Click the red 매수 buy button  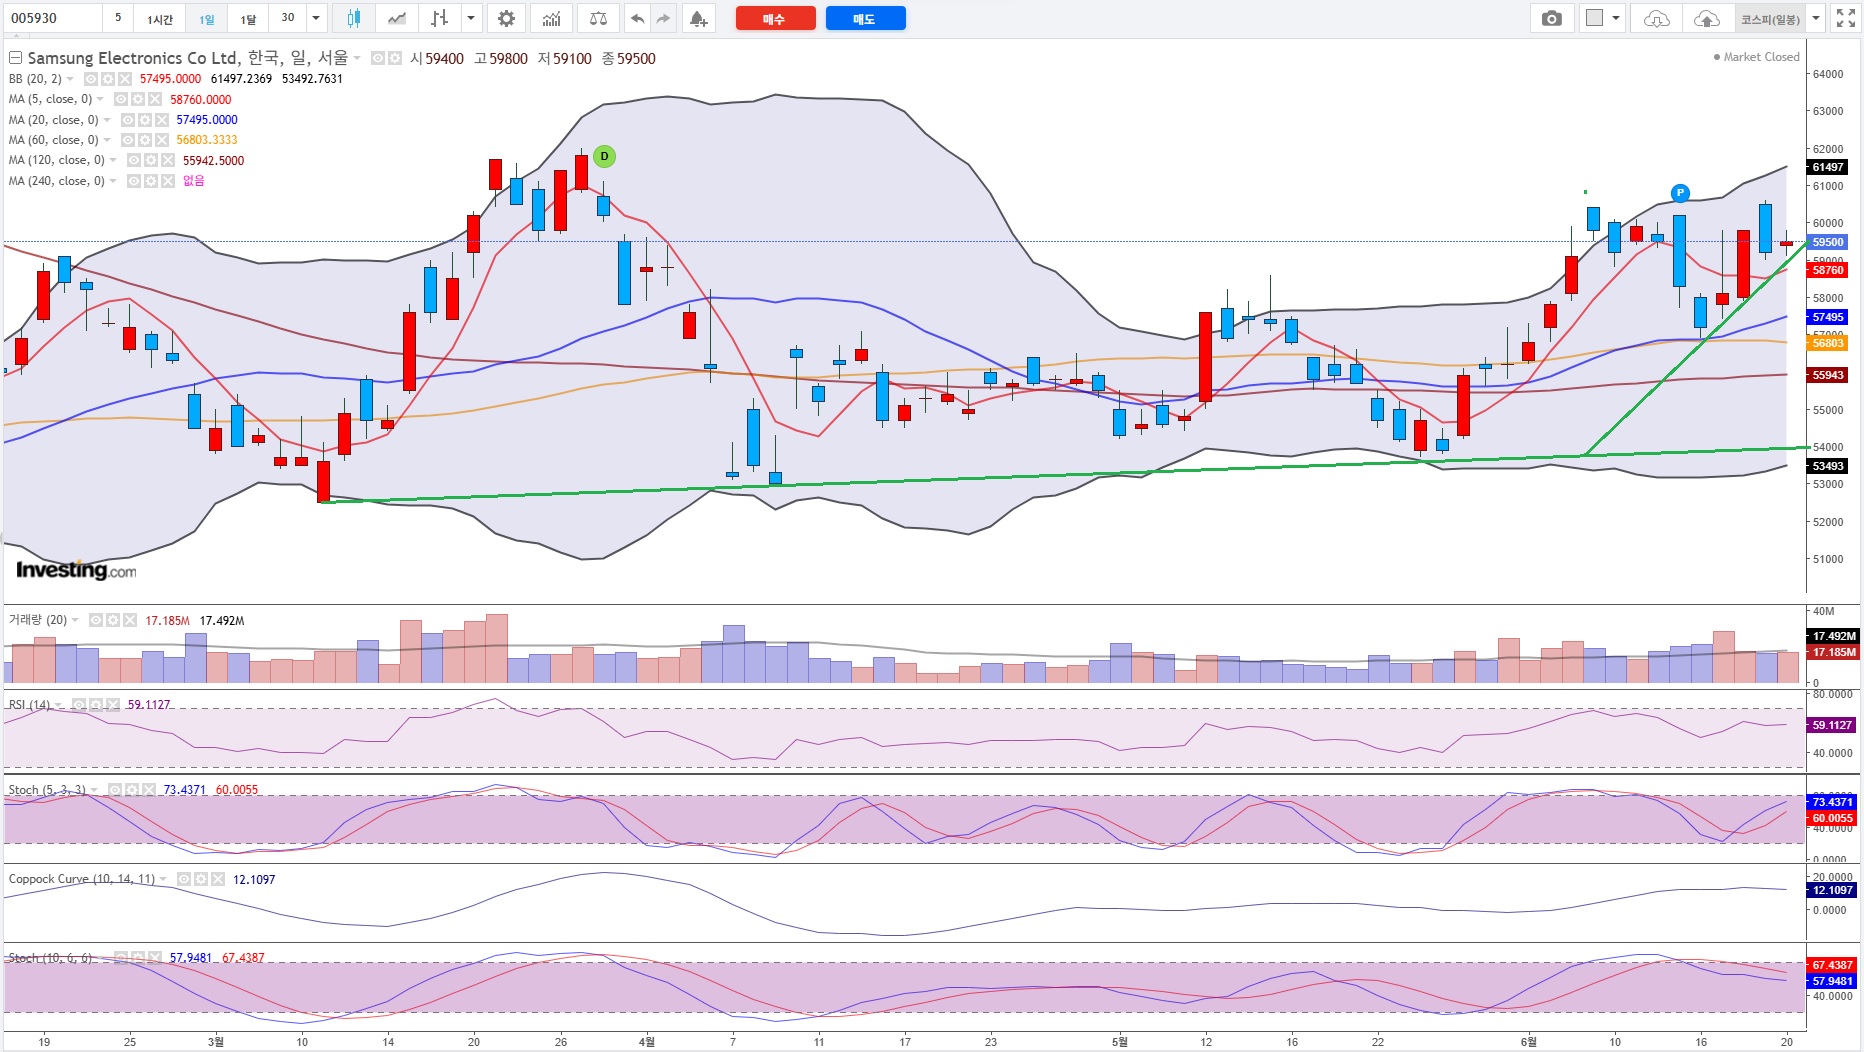coord(775,18)
